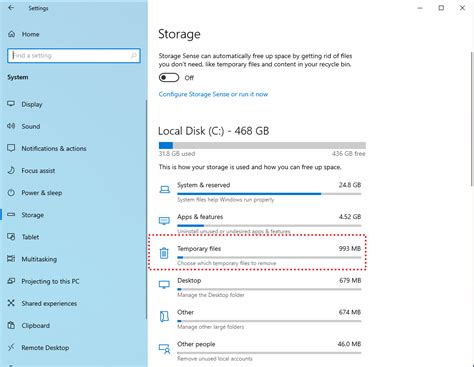Open Tablet settings page
474x367 pixels.
74,237
